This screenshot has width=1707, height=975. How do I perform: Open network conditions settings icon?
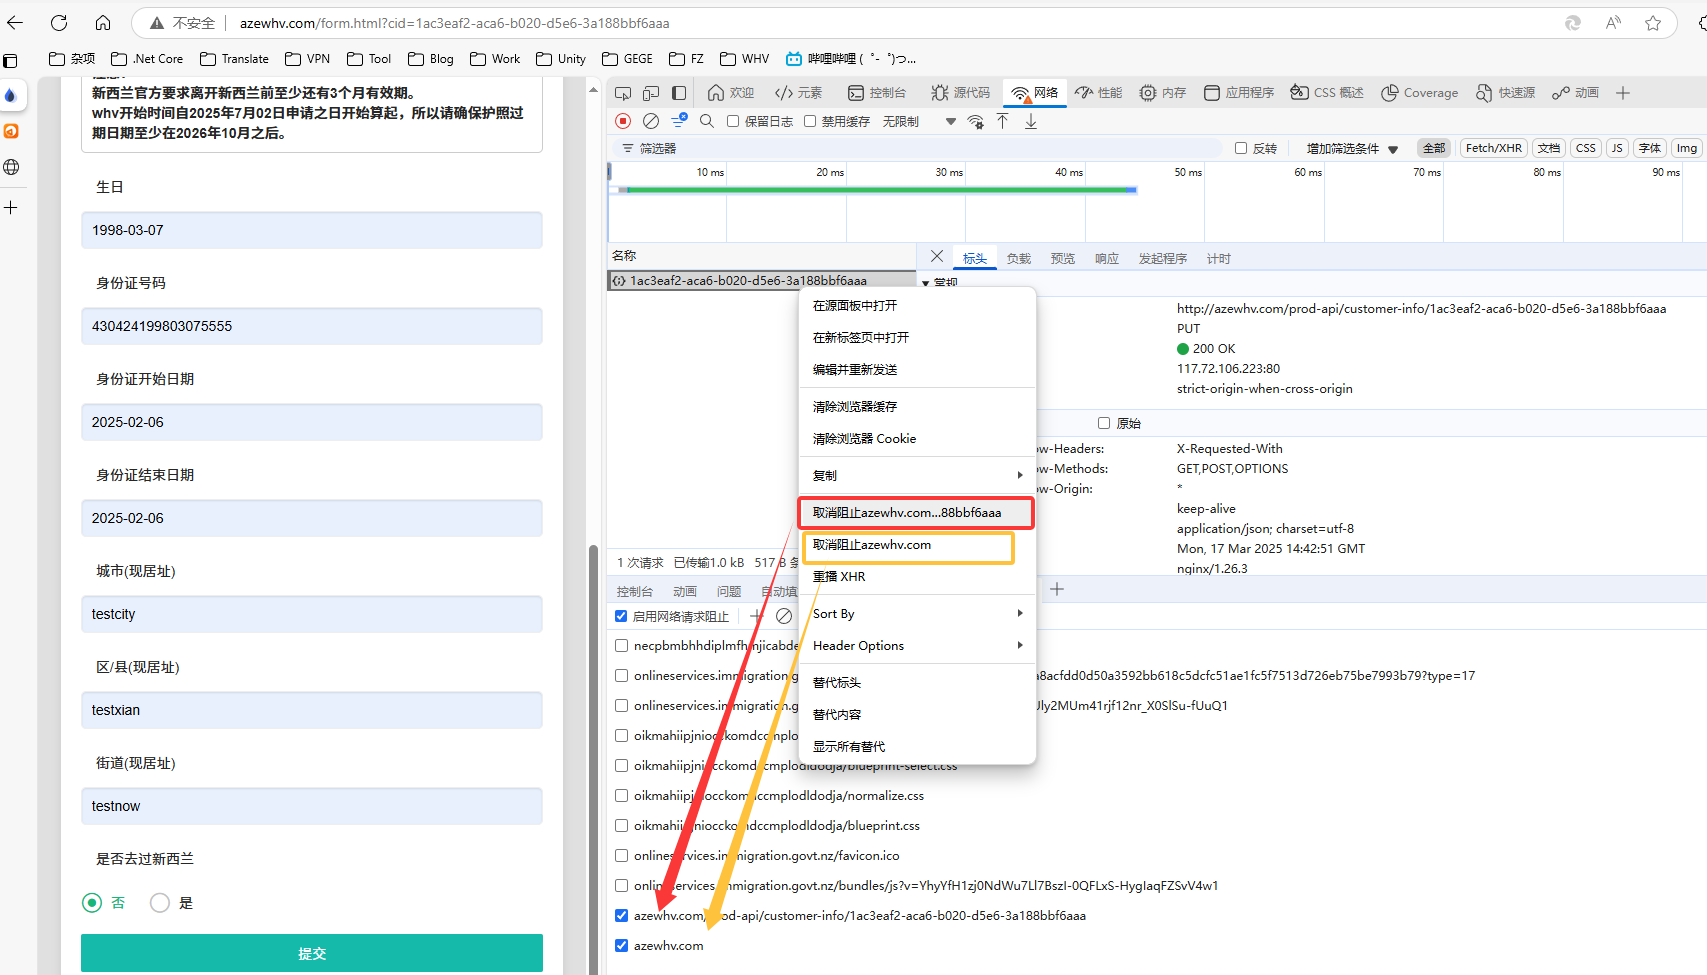point(975,121)
